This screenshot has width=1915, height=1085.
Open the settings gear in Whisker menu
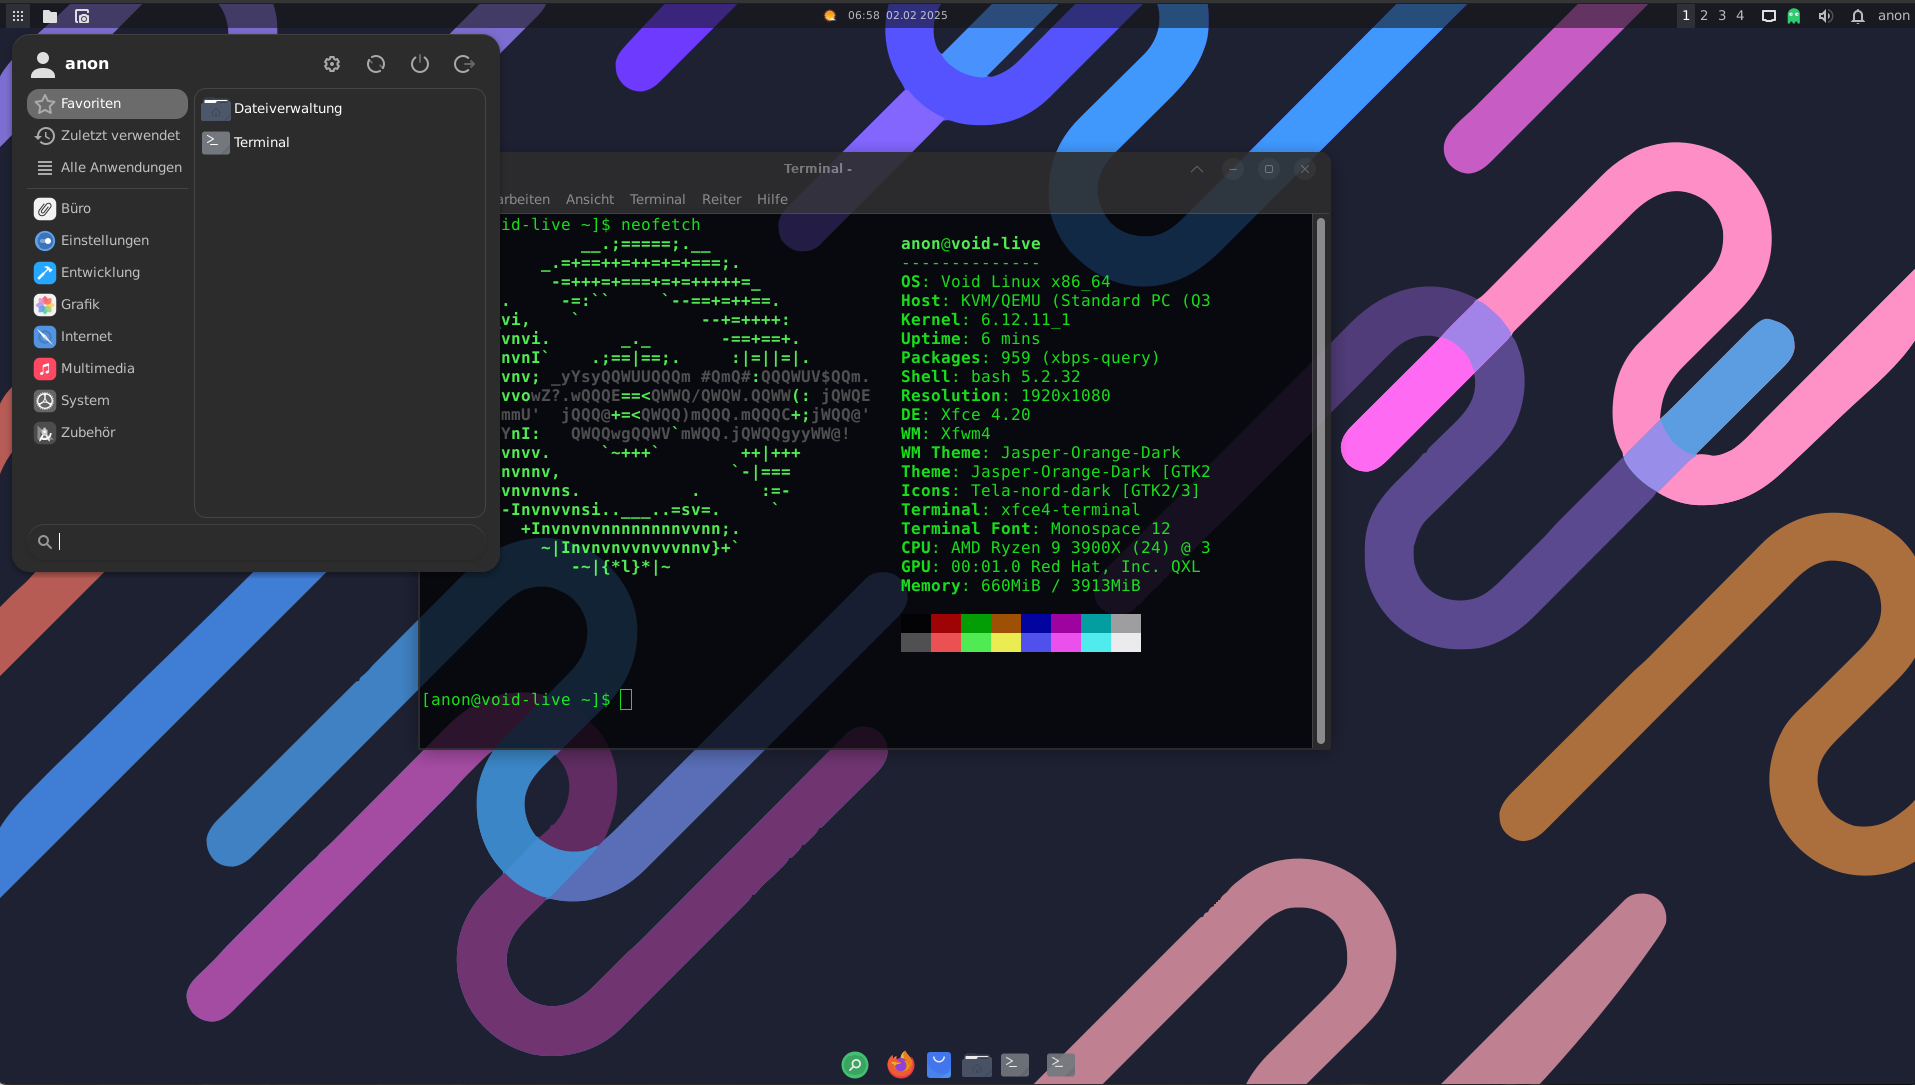pos(332,64)
